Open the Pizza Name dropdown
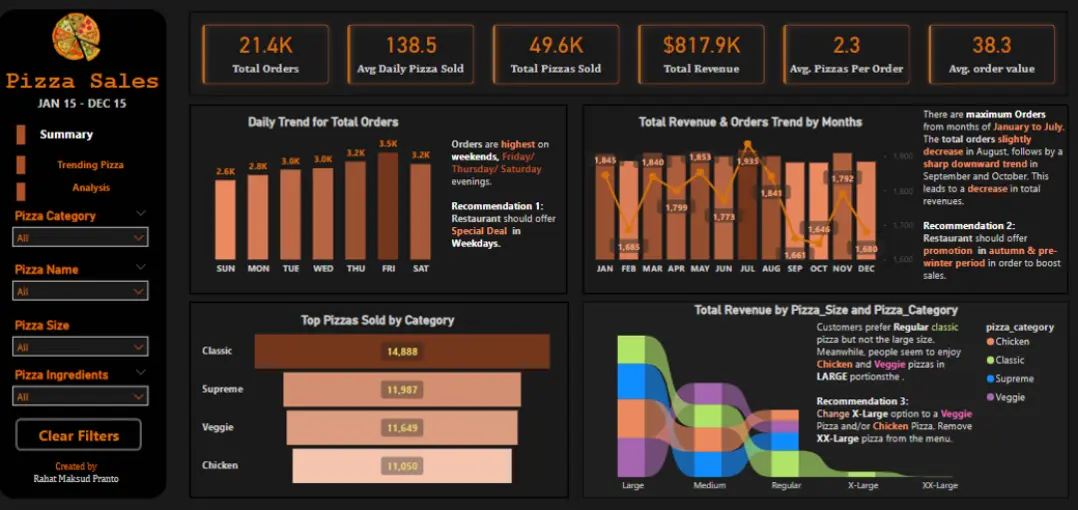This screenshot has width=1078, height=510. click(80, 291)
